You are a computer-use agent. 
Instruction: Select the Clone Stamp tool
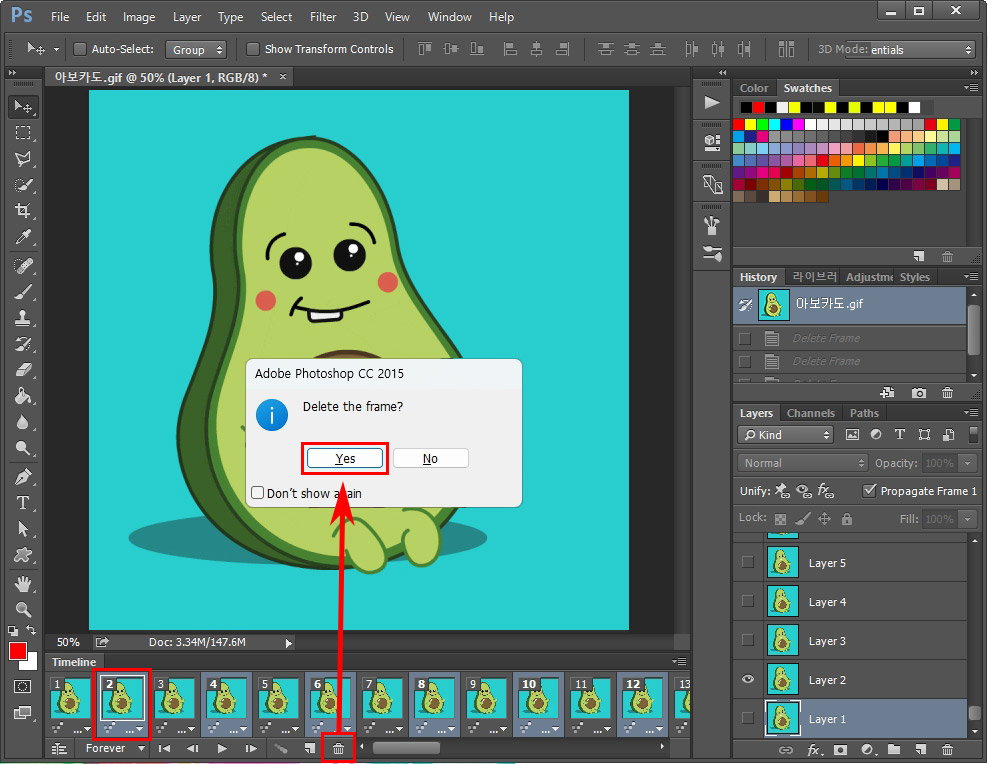pyautogui.click(x=23, y=317)
